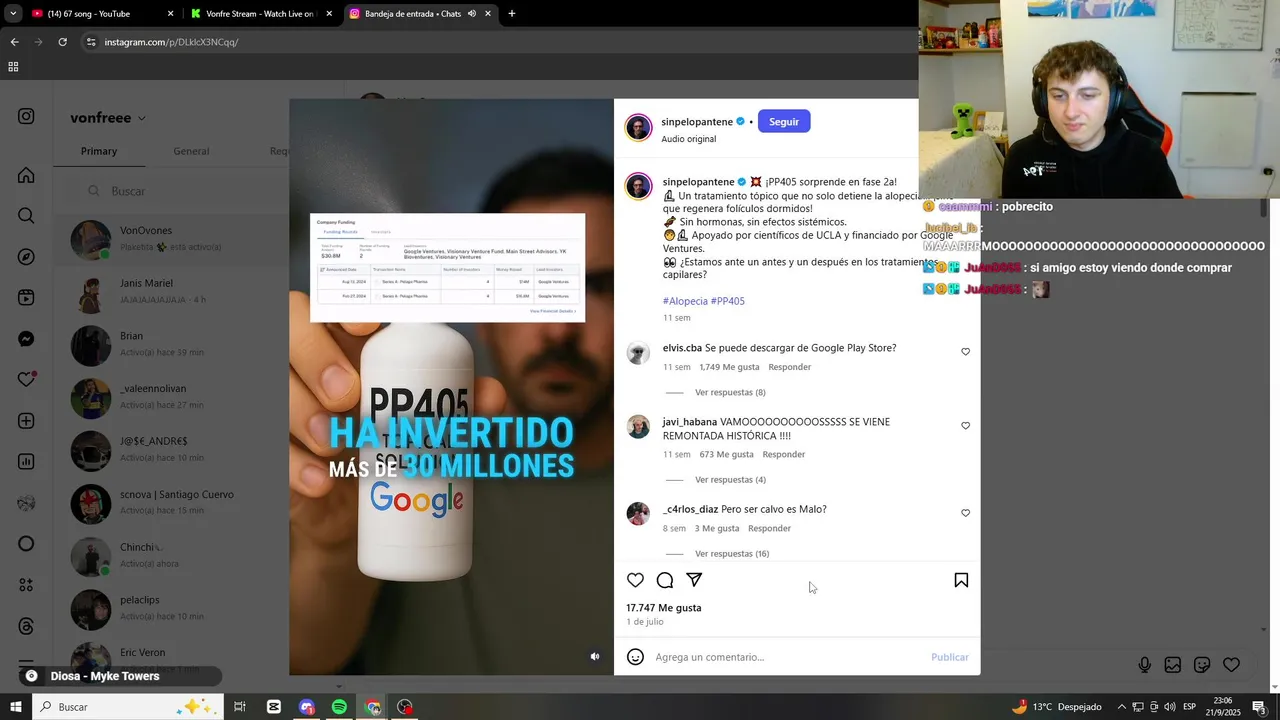Open the dashboard chart icon in sidebar
This screenshot has height=720, width=1280.
click(x=26, y=462)
